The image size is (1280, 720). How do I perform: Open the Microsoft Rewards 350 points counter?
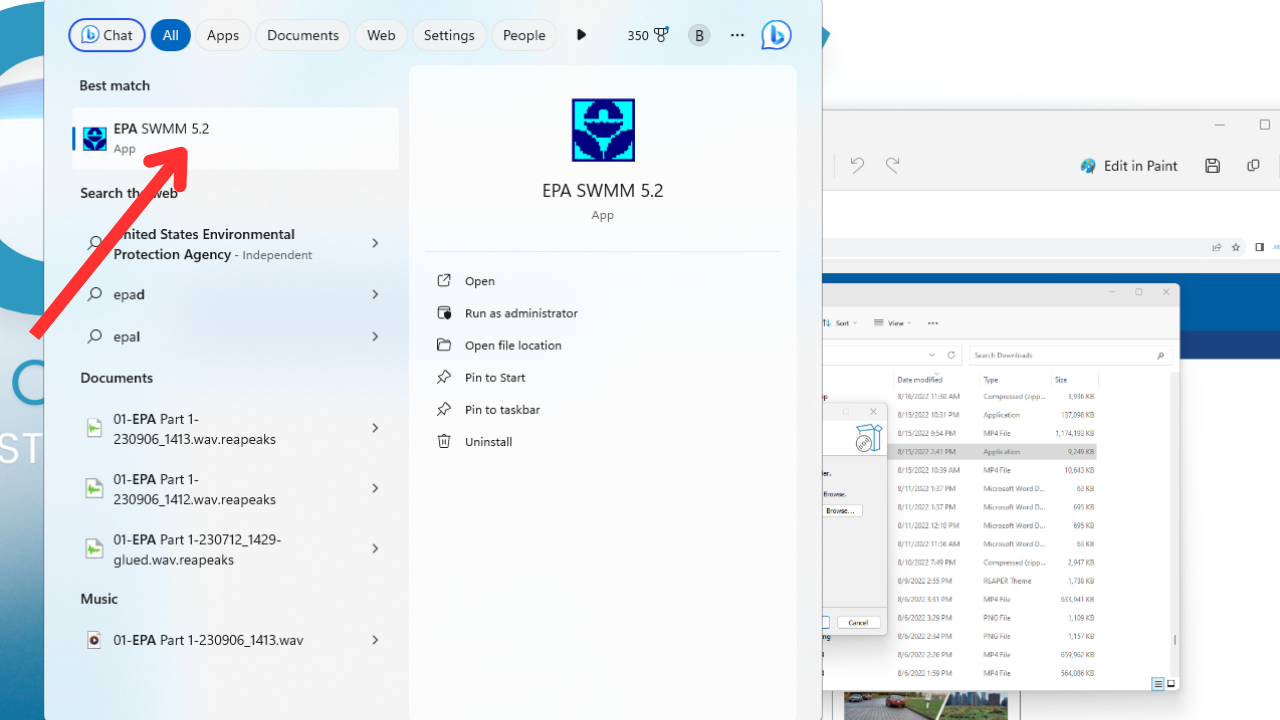pos(647,34)
